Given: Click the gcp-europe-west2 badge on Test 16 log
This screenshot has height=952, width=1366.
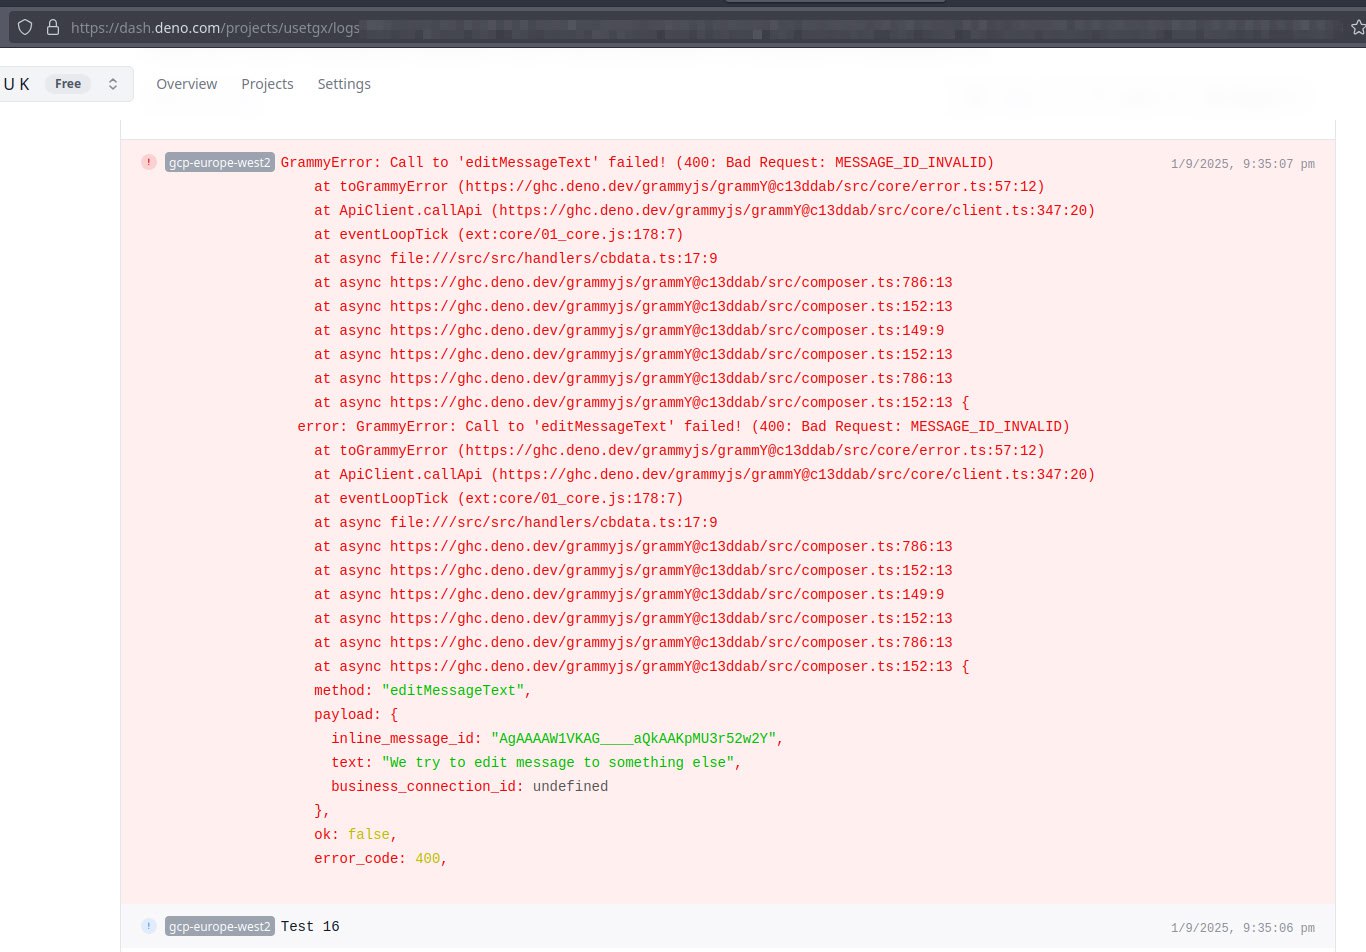Looking at the screenshot, I should (x=219, y=926).
